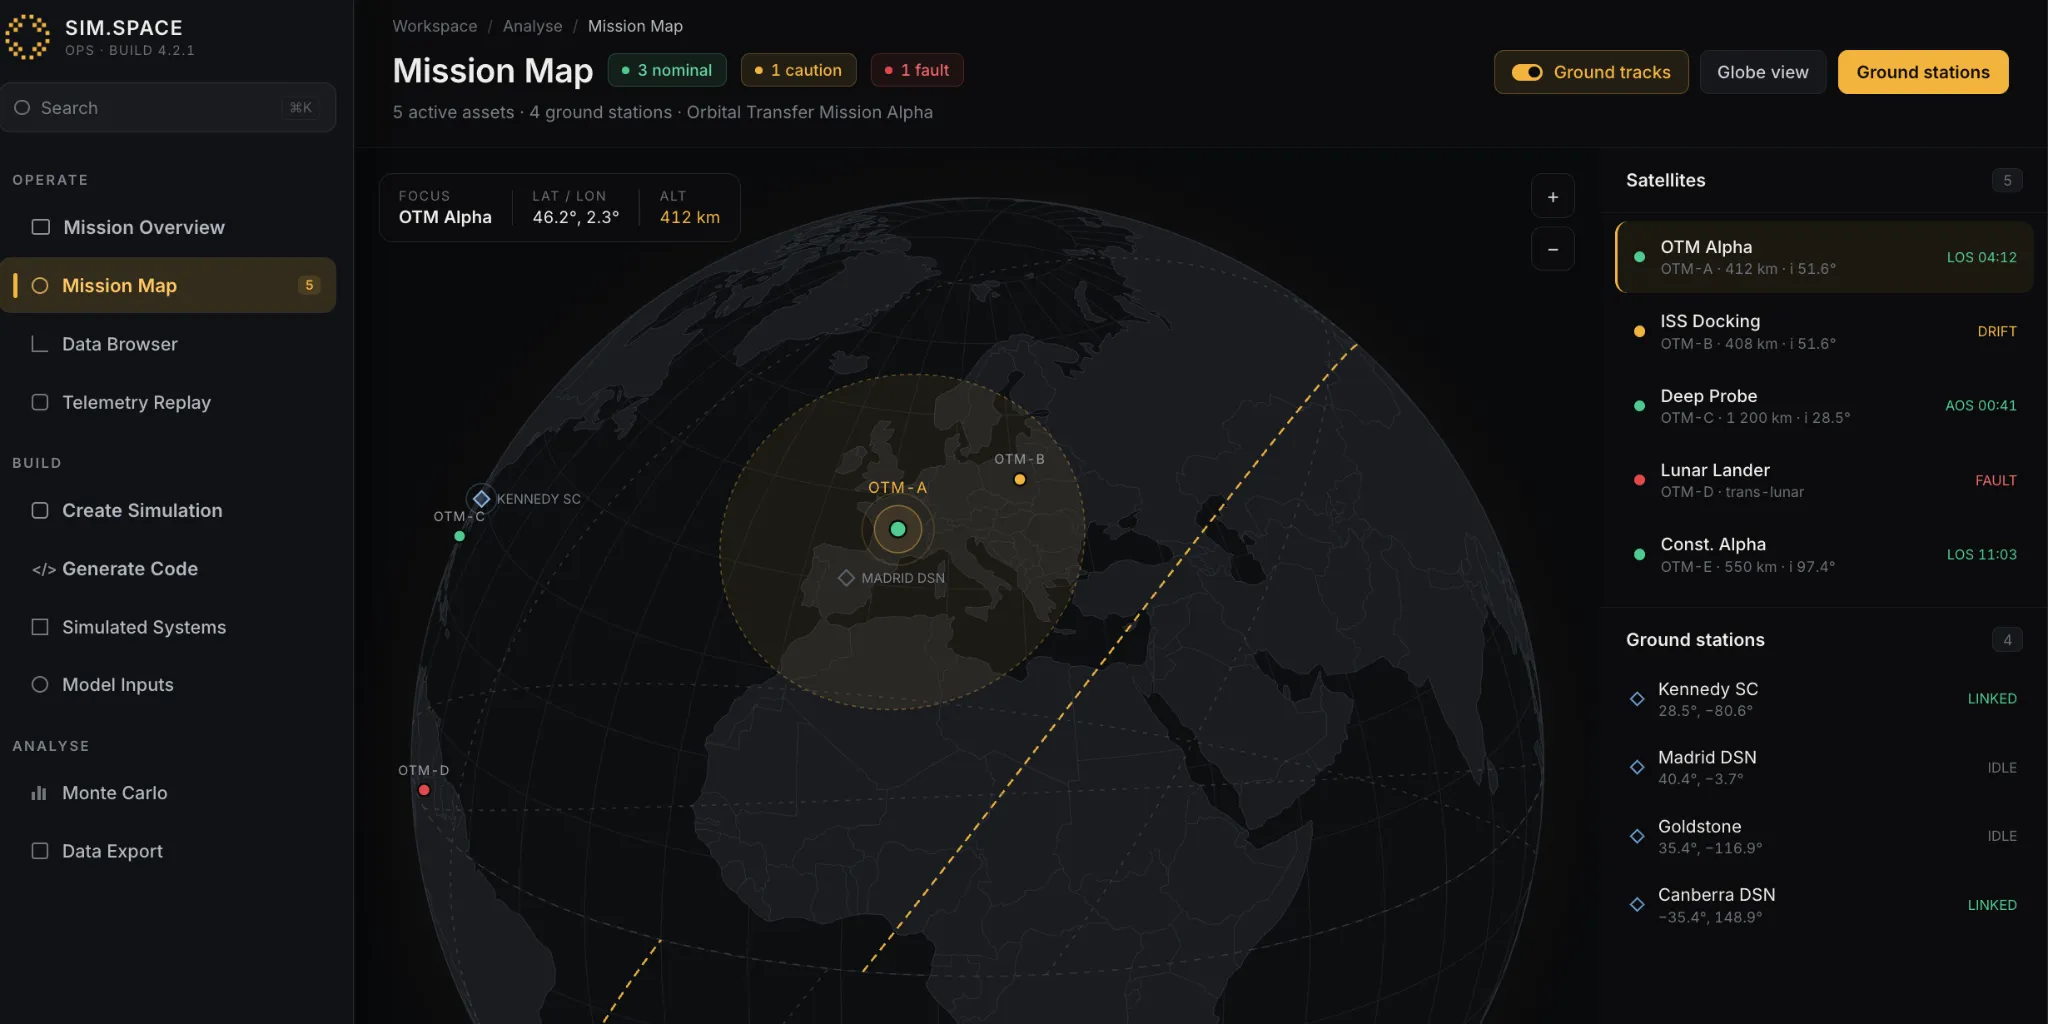
Task: Filter by the 1 fault status chip
Action: click(917, 70)
